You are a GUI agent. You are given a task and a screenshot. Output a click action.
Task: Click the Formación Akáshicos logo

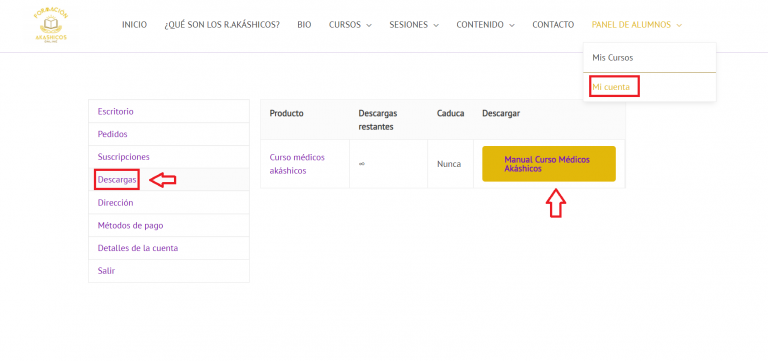[50, 25]
